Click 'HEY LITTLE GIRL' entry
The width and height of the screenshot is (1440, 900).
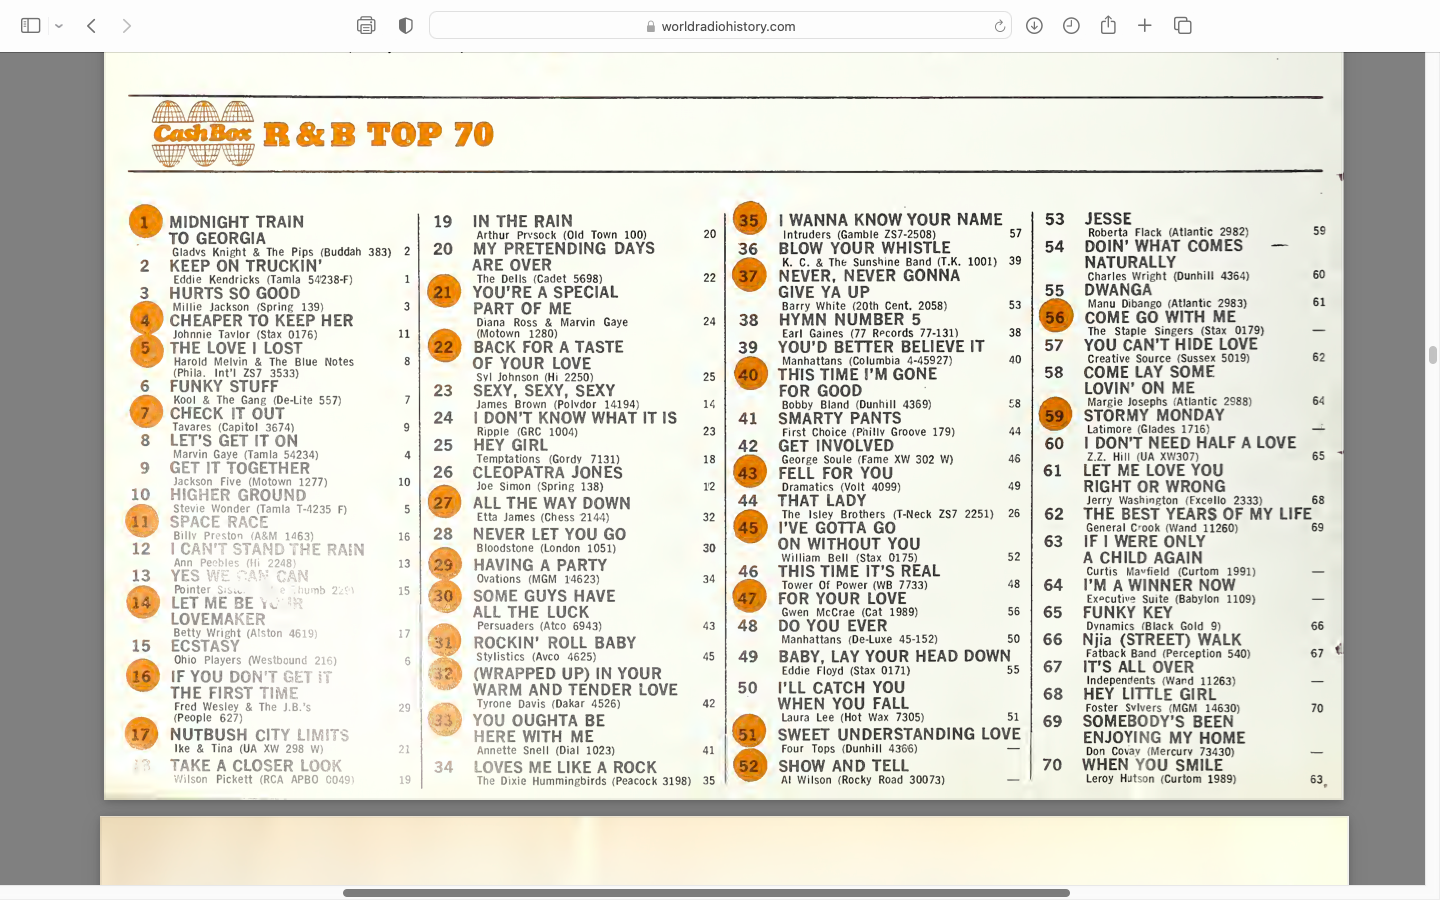(1149, 694)
